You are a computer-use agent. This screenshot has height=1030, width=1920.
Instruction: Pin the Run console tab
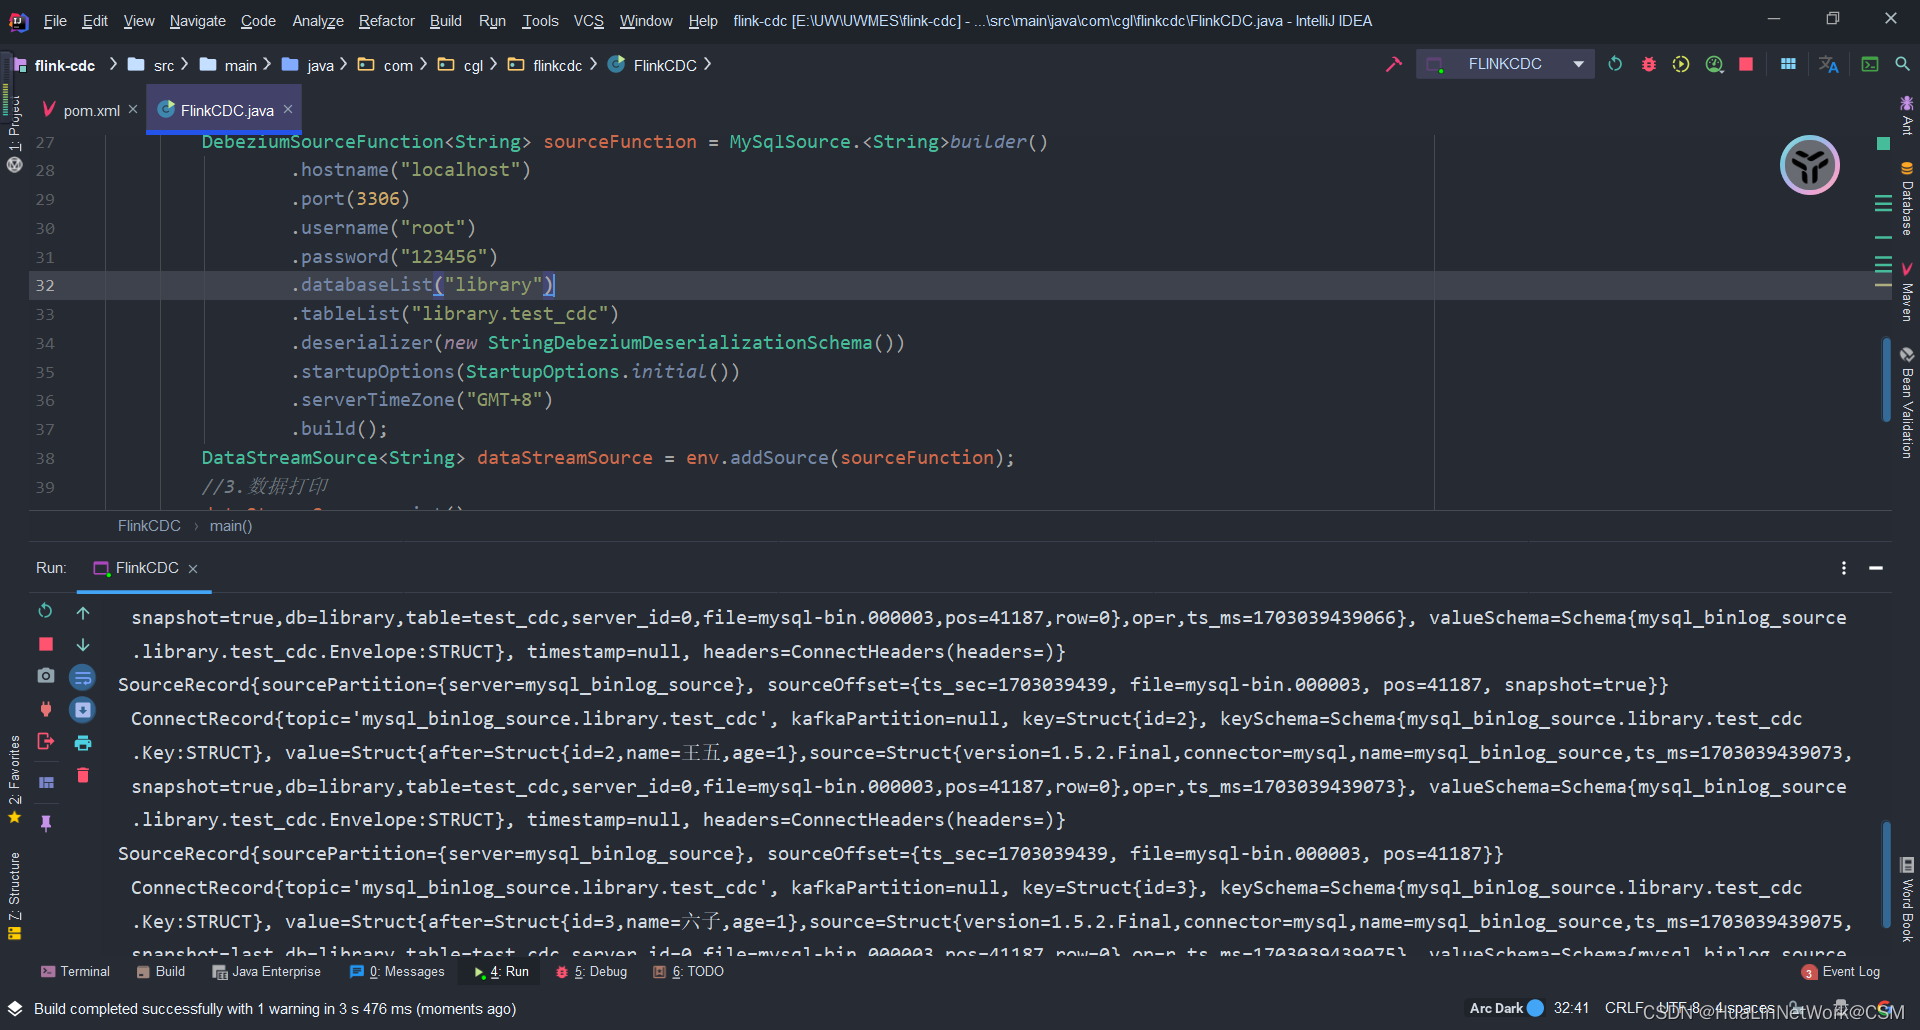coord(45,822)
